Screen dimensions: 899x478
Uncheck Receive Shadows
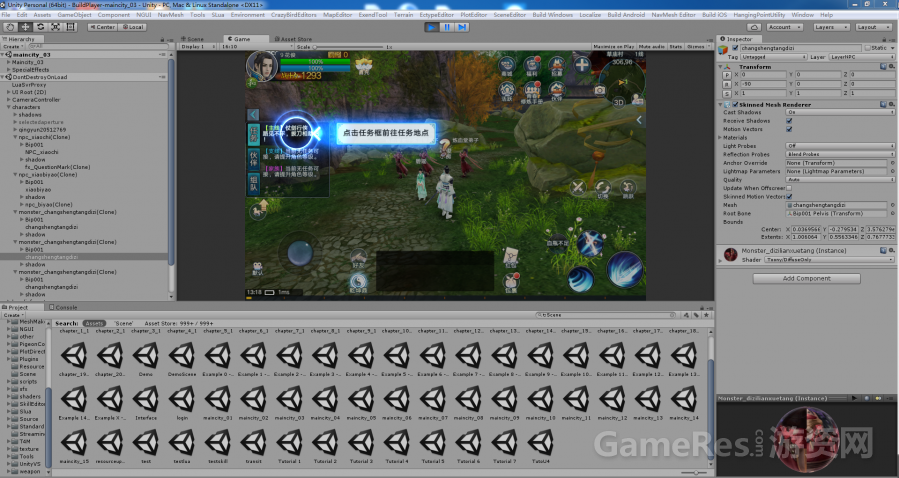tap(789, 121)
